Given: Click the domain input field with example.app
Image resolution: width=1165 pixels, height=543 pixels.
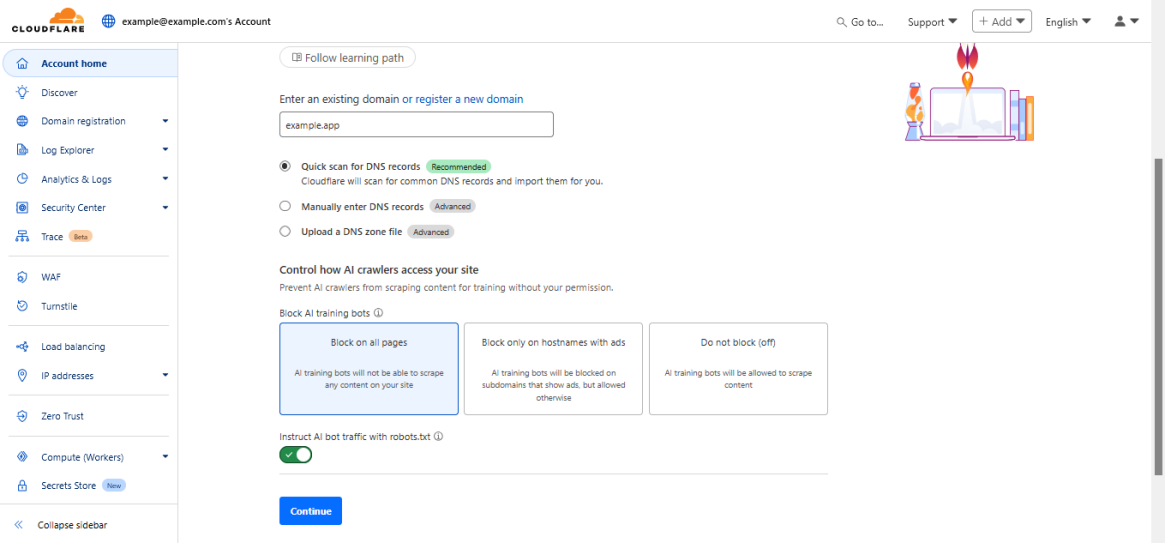Looking at the screenshot, I should 416,125.
